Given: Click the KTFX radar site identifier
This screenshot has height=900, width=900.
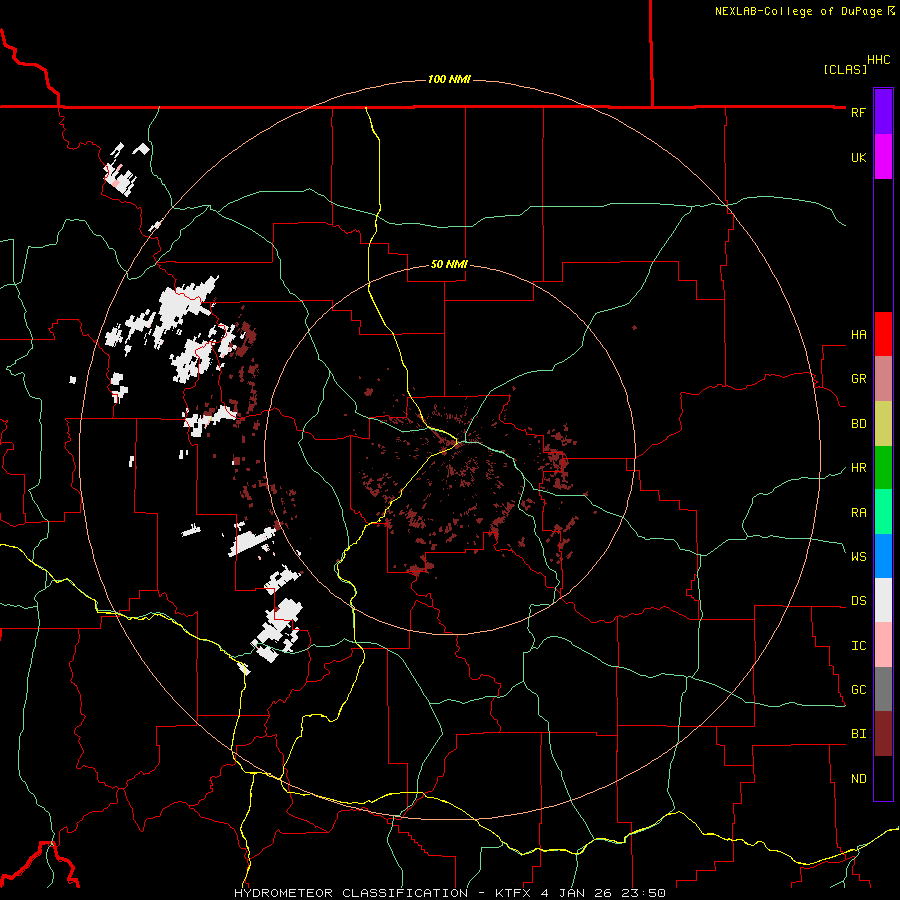Looking at the screenshot, I should point(511,893).
